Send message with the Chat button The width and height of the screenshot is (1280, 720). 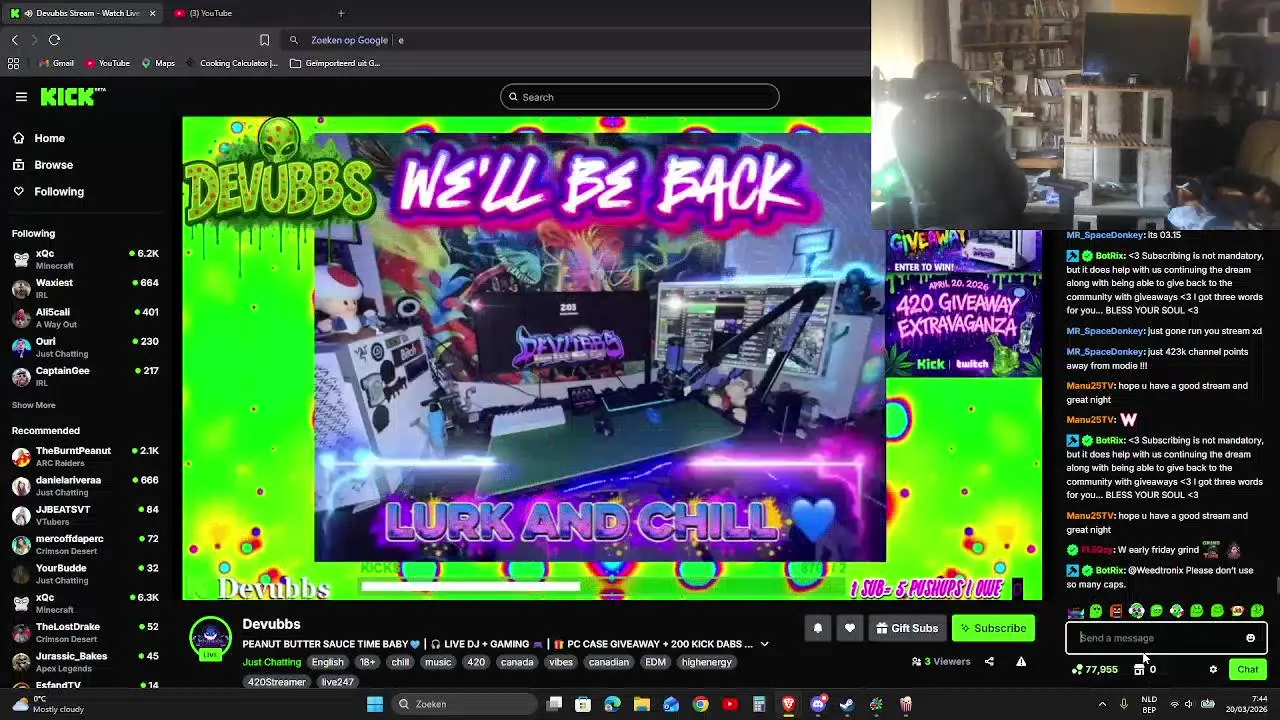click(1248, 670)
